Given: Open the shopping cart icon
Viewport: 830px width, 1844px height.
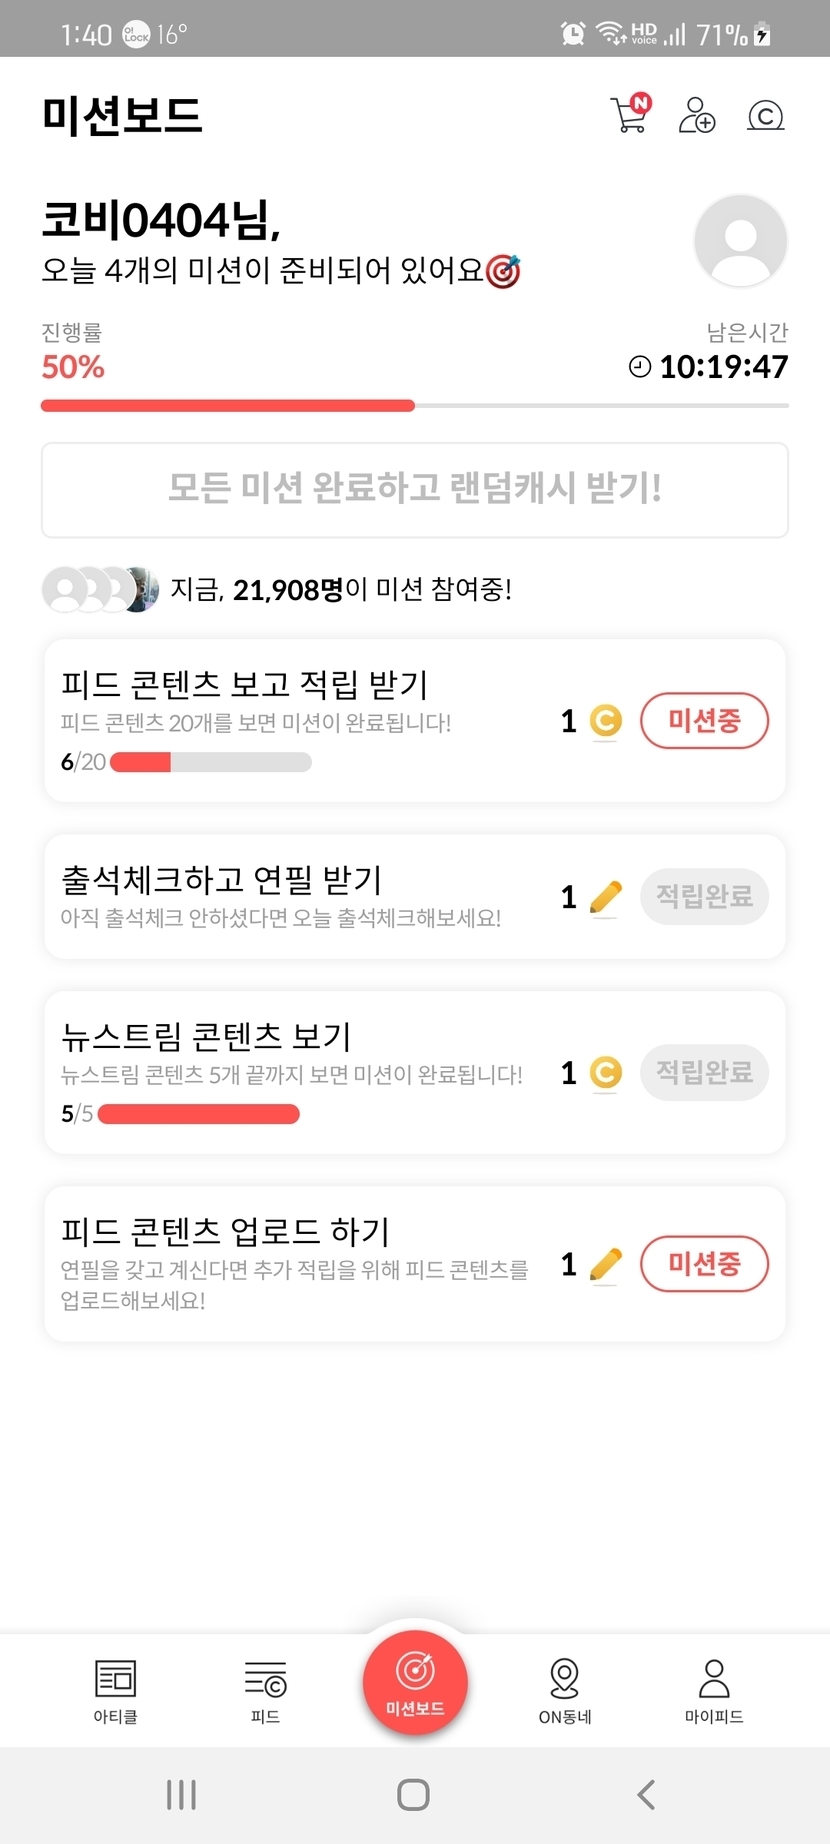Looking at the screenshot, I should click(629, 114).
